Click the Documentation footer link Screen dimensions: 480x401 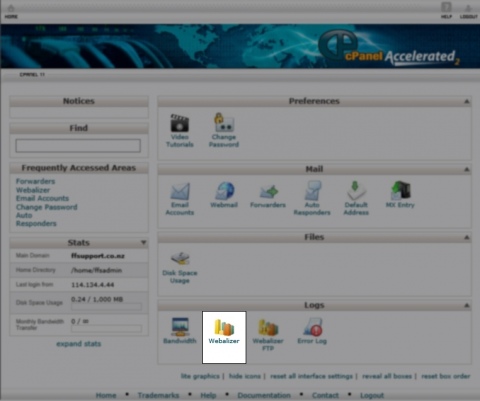pyautogui.click(x=264, y=395)
